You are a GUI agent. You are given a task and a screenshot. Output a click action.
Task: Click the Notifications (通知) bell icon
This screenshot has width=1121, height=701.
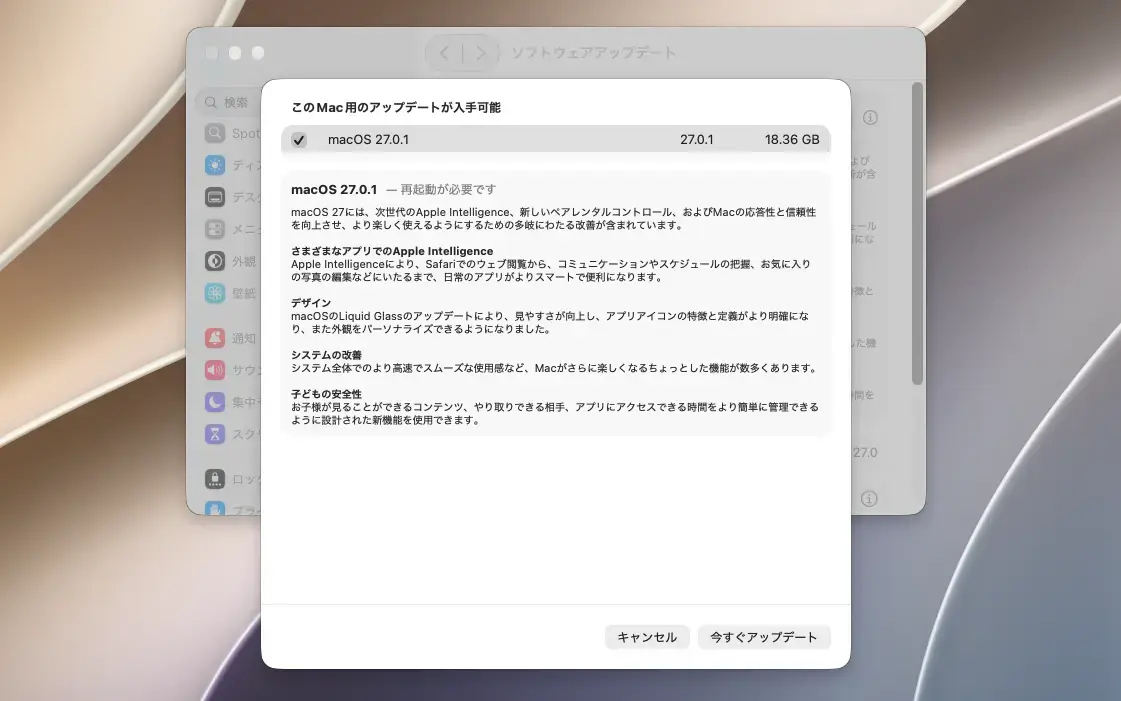214,338
